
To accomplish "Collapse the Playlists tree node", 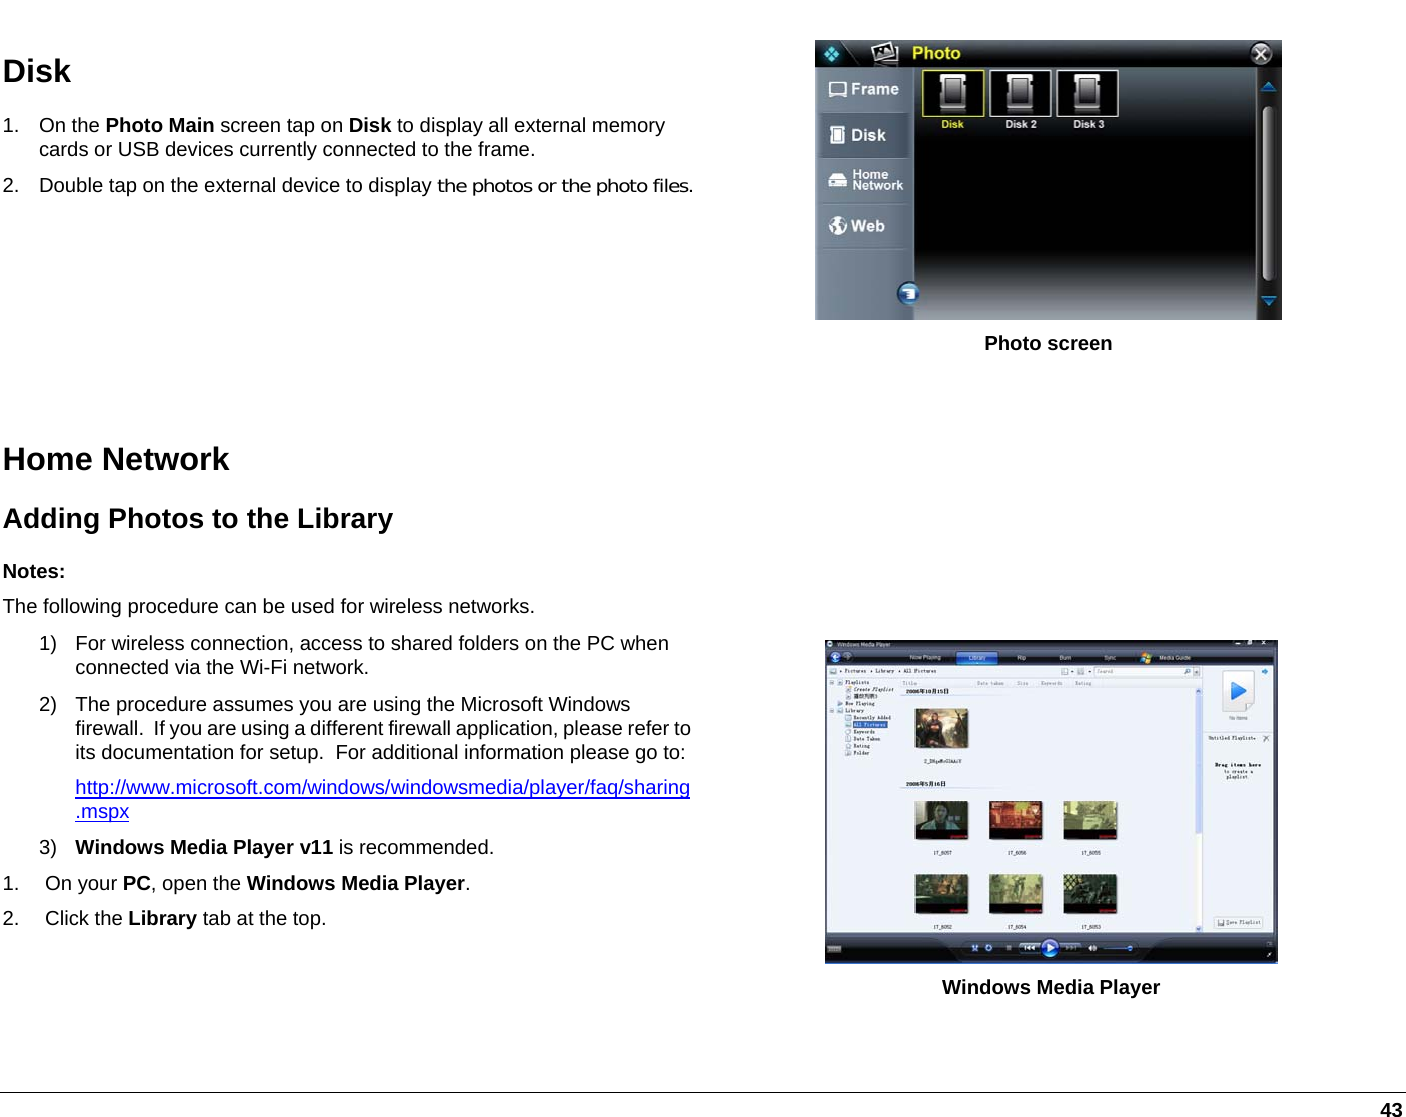I will (831, 682).
